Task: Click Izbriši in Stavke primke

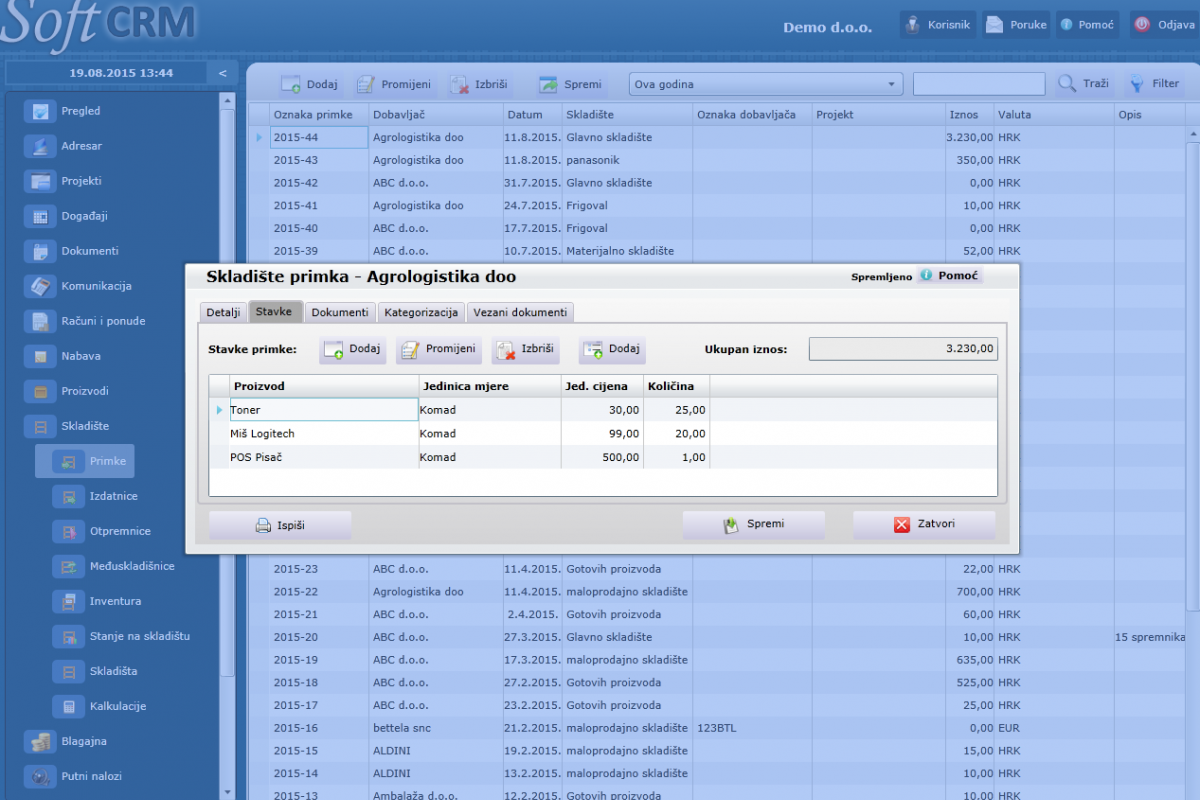Action: [x=524, y=349]
